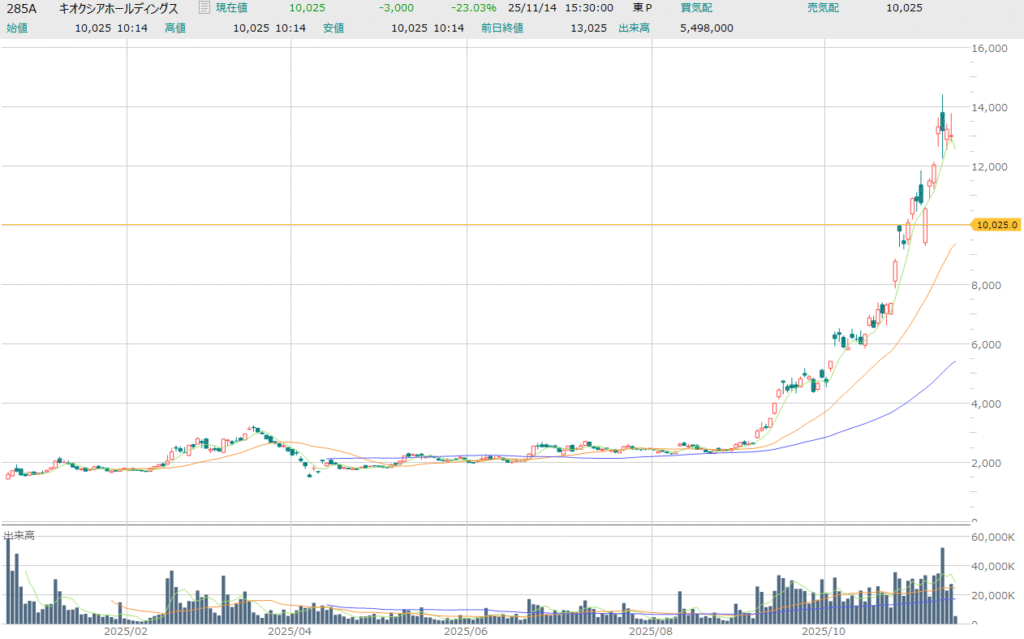Click the 安値 label
1024x639 pixels.
[333, 27]
